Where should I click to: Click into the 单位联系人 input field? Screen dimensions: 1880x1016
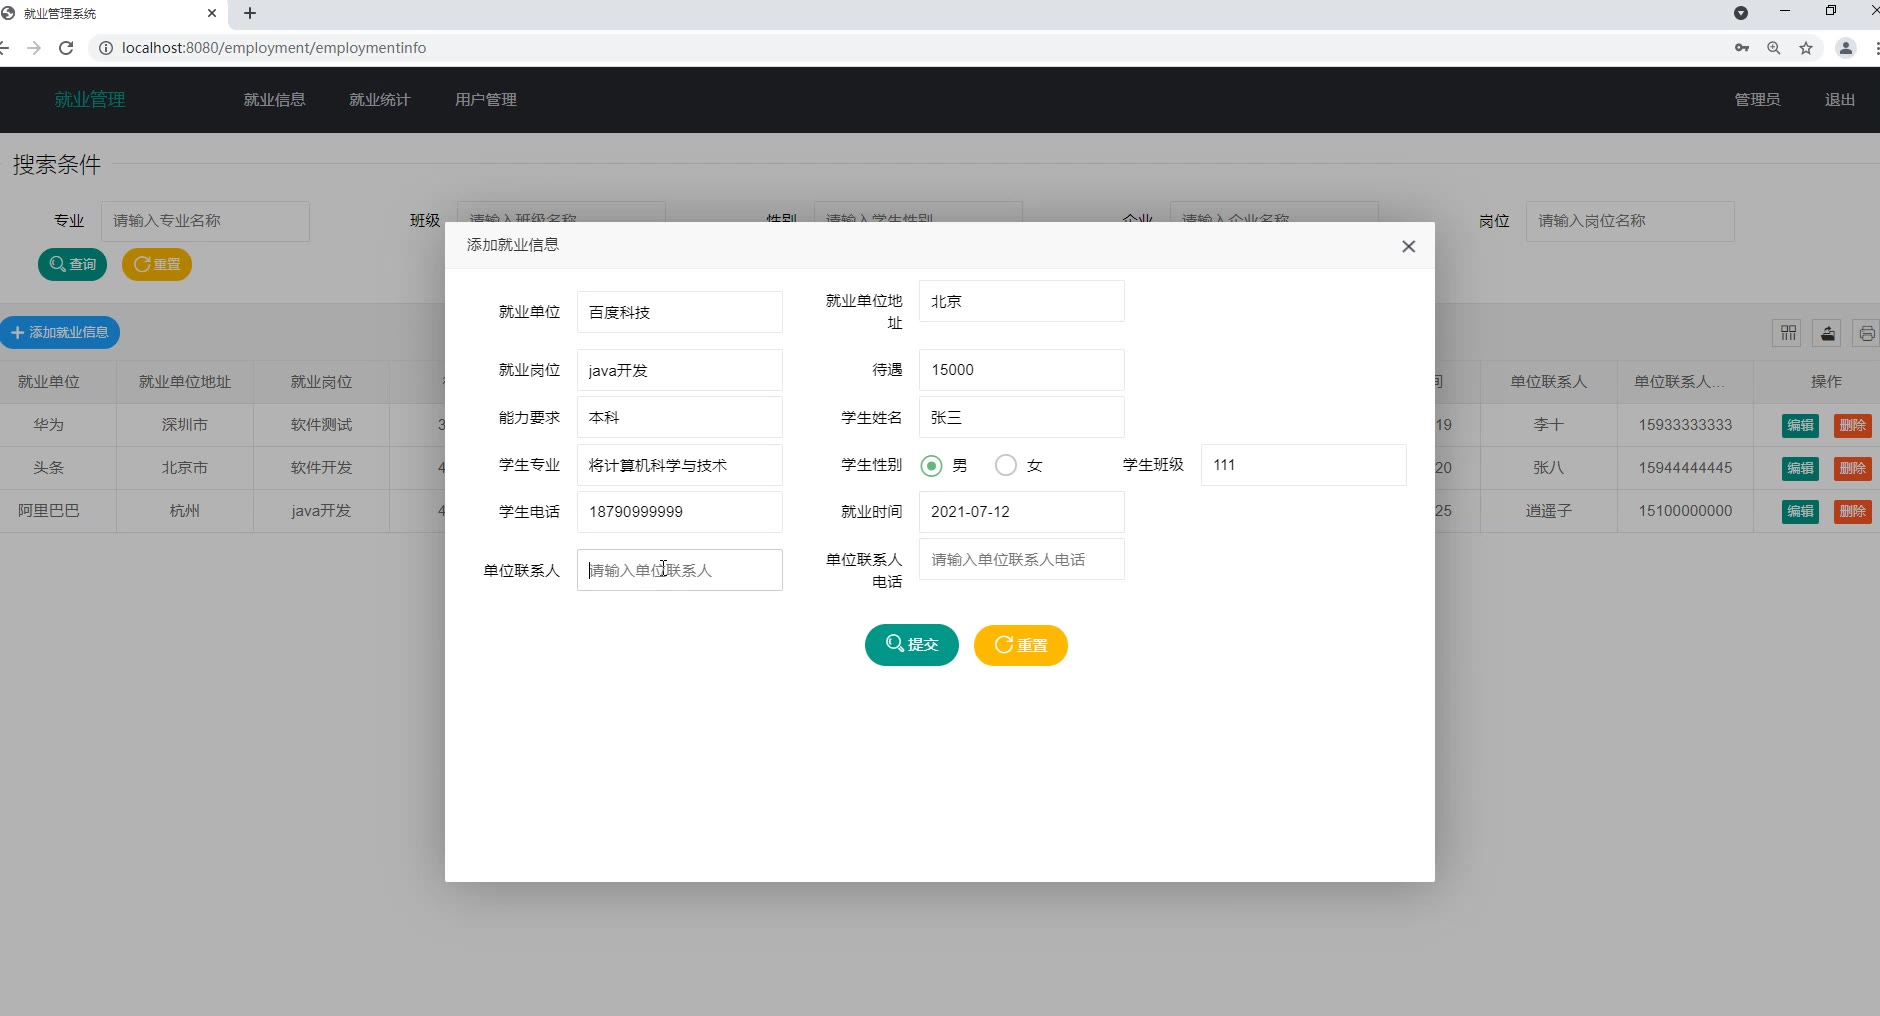(x=679, y=570)
